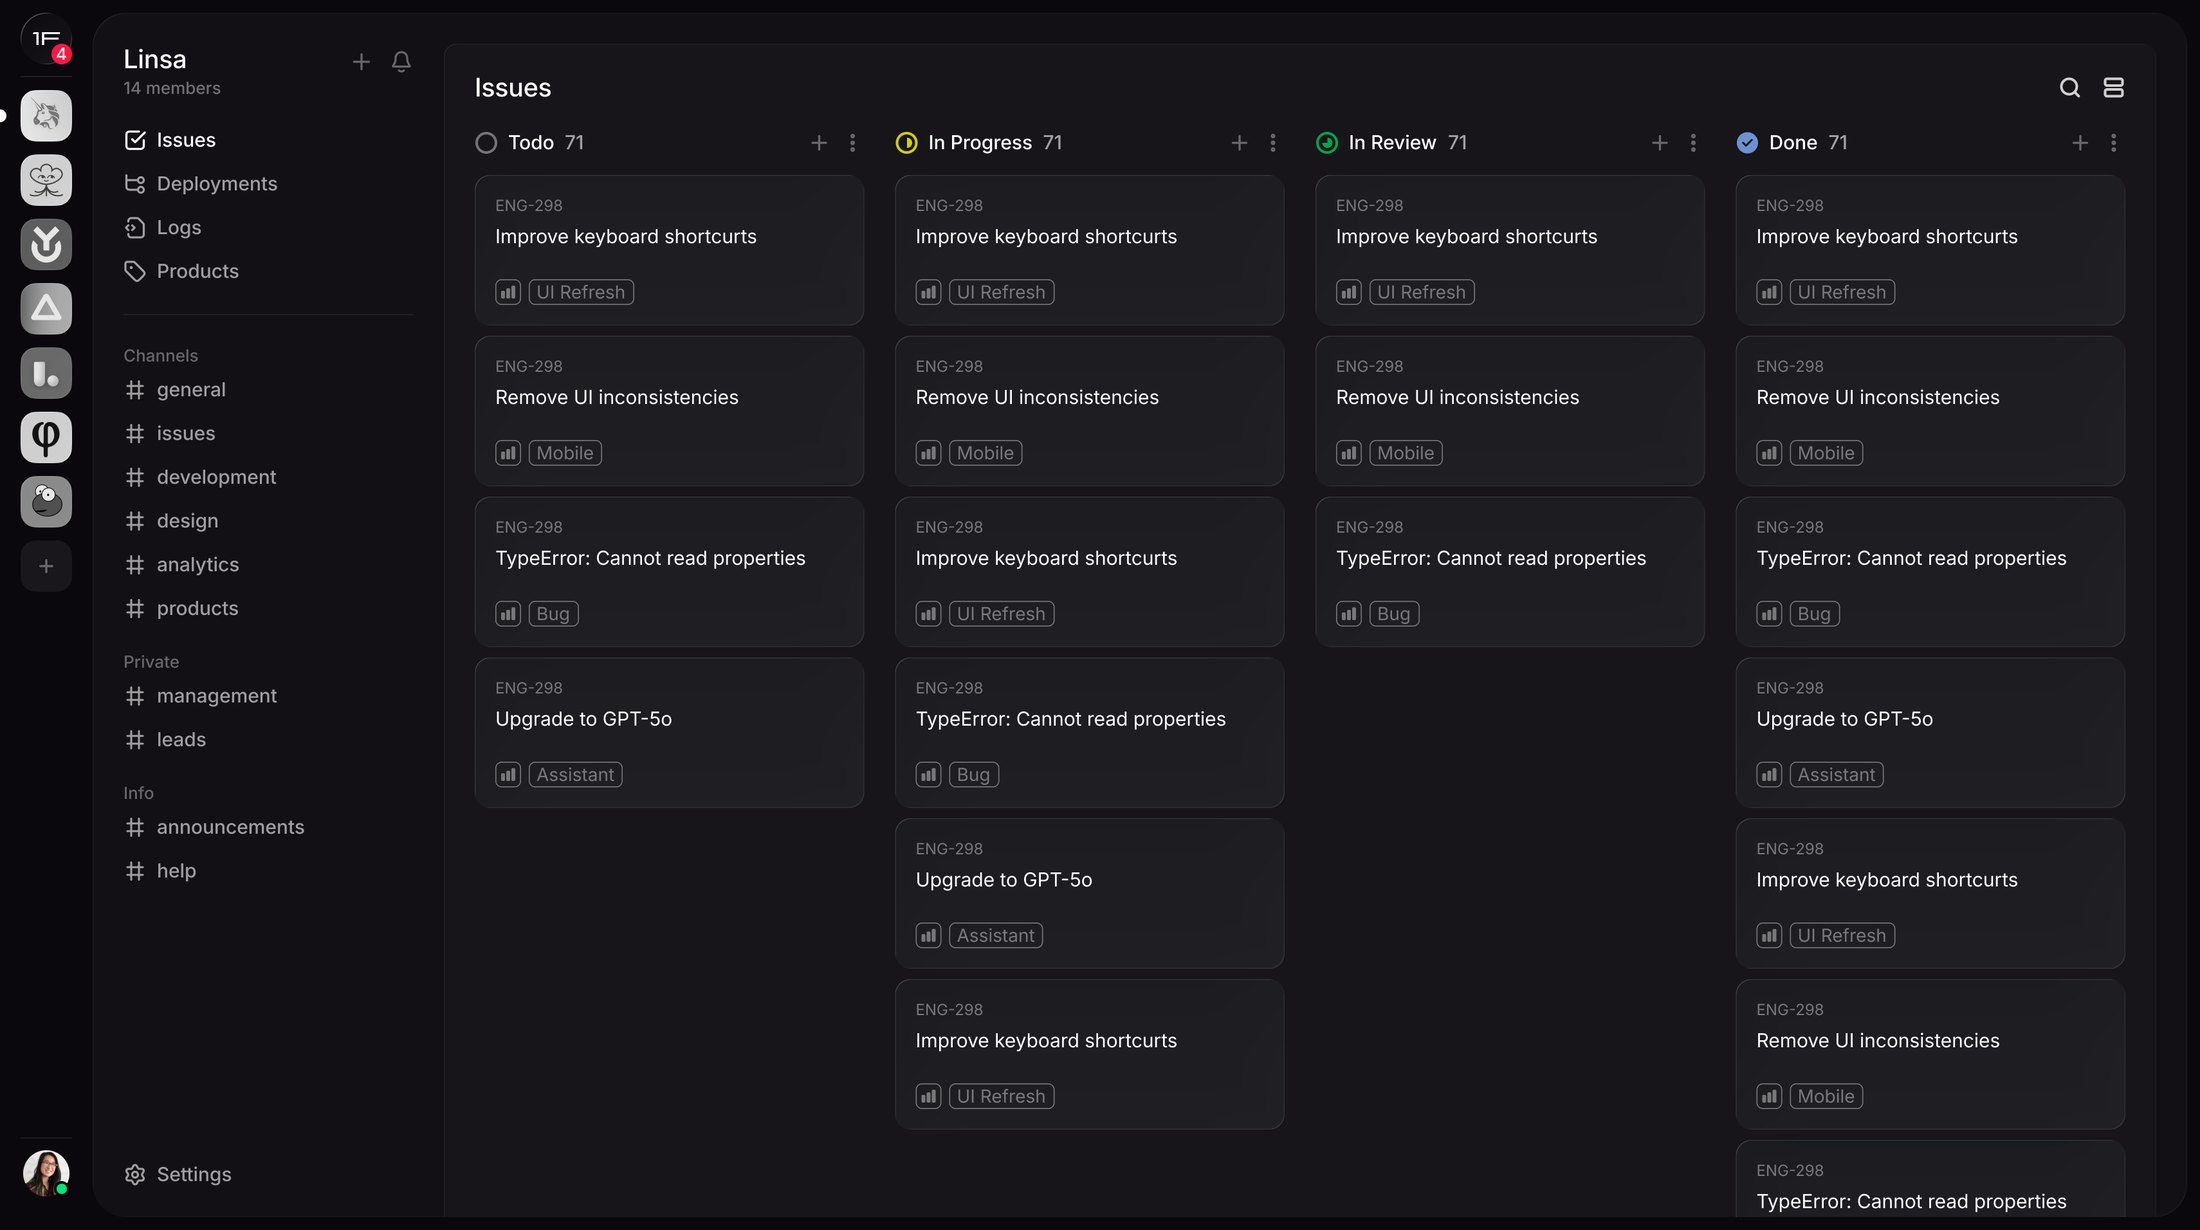The width and height of the screenshot is (2200, 1230).
Task: Click the In Progress status icon
Action: 906,143
